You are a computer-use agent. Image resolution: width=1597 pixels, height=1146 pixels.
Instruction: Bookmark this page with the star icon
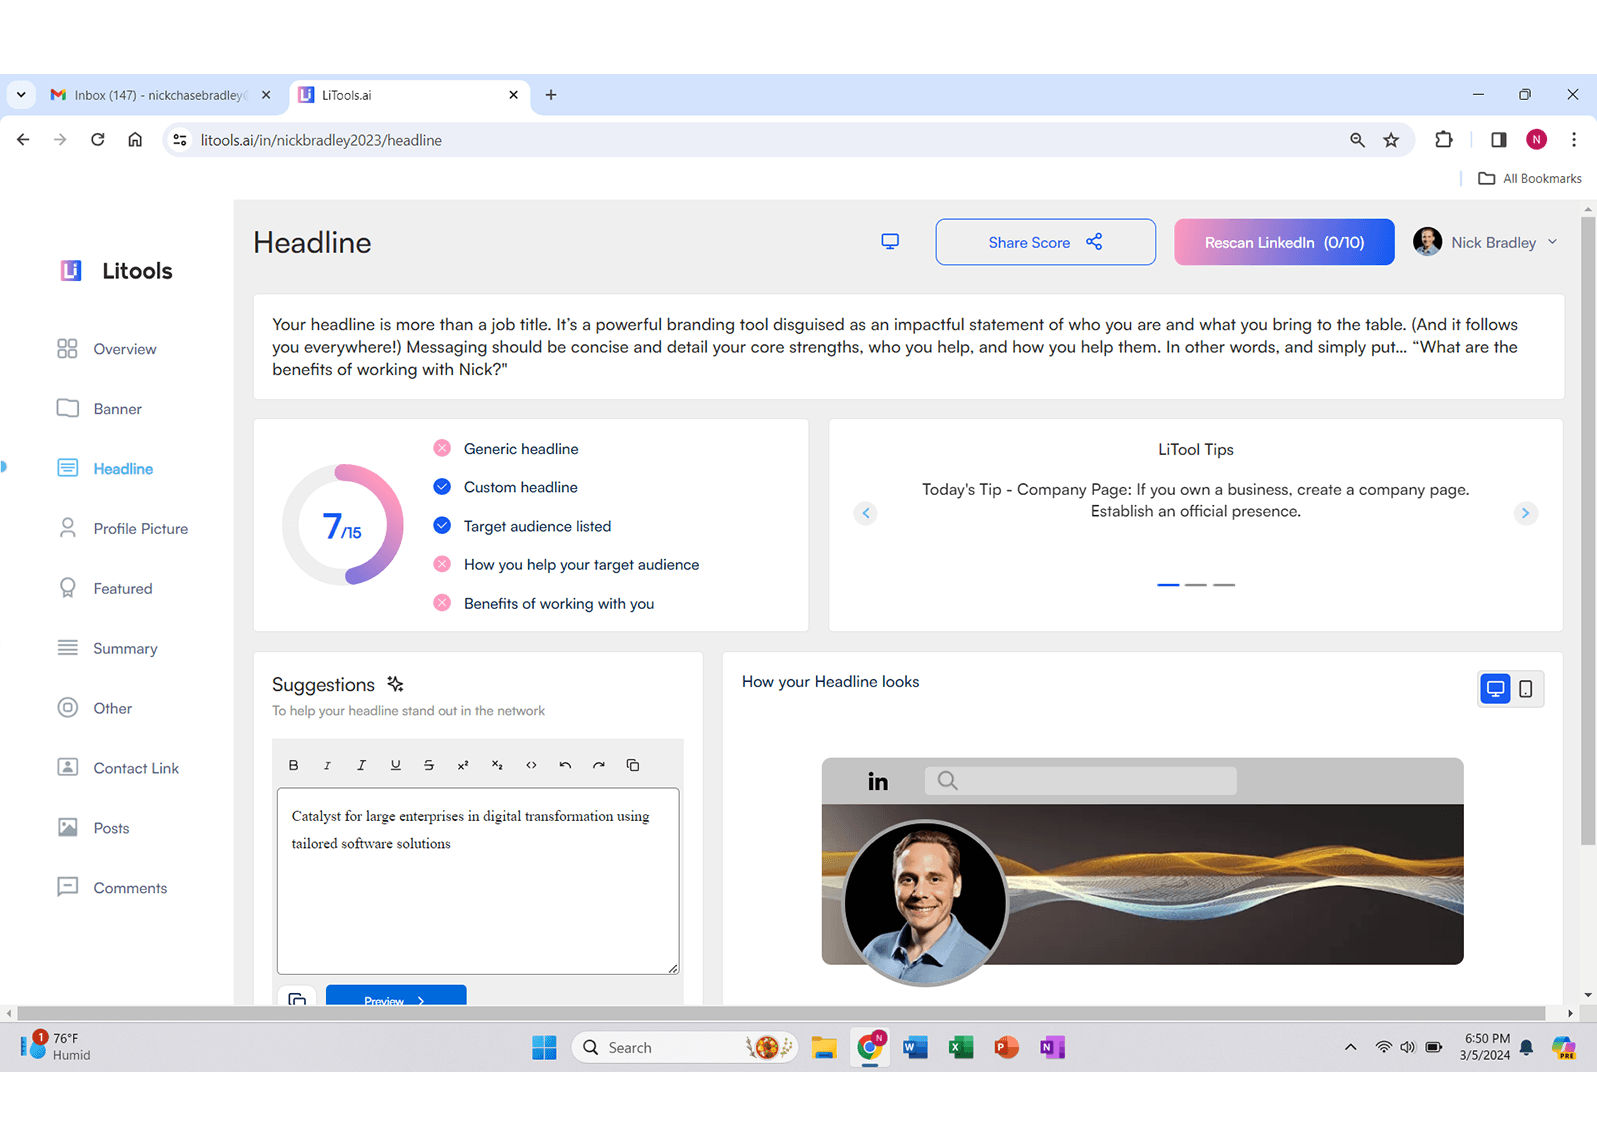(x=1391, y=140)
